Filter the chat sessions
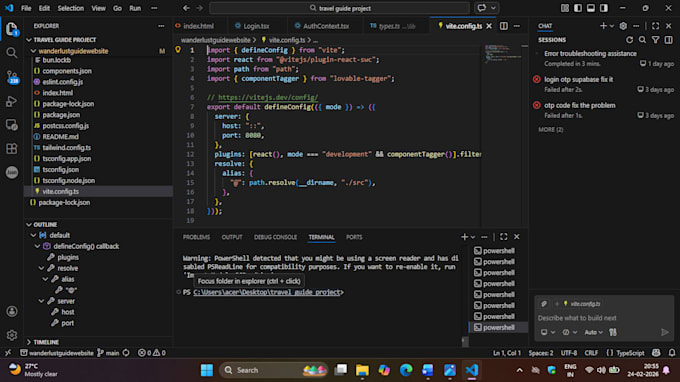The width and height of the screenshot is (680, 382). point(655,40)
